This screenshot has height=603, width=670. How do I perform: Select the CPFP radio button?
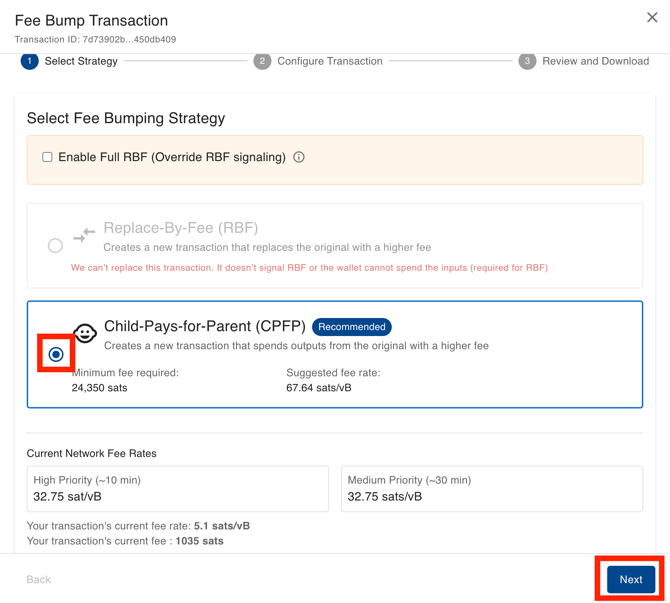coord(56,354)
